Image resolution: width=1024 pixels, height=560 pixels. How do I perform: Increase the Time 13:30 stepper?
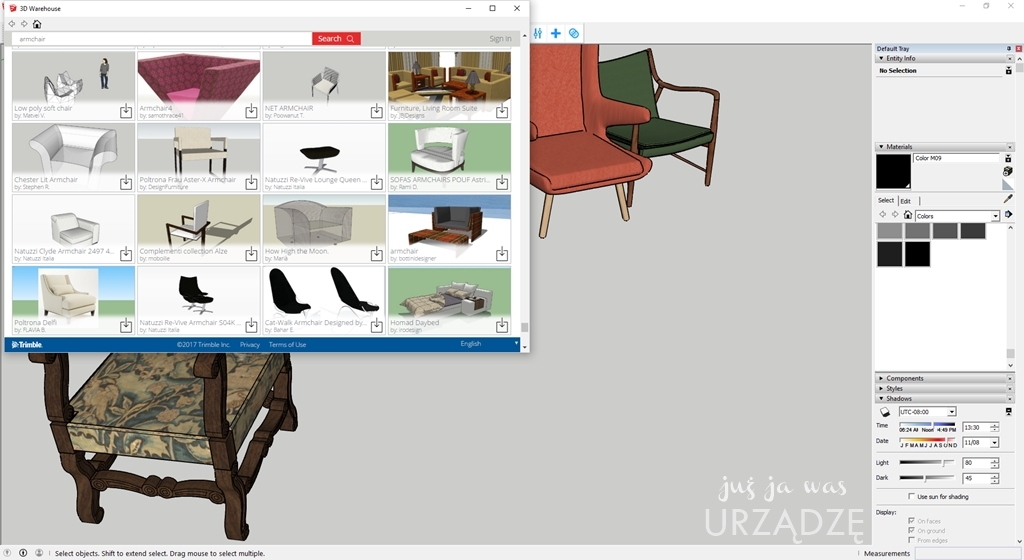pyautogui.click(x=994, y=425)
